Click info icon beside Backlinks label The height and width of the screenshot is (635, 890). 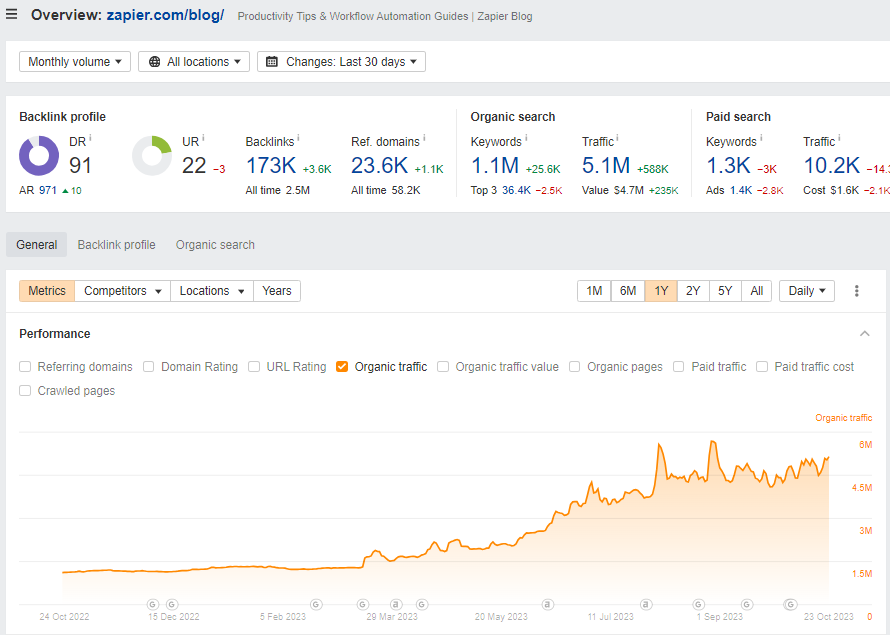pyautogui.click(x=298, y=137)
